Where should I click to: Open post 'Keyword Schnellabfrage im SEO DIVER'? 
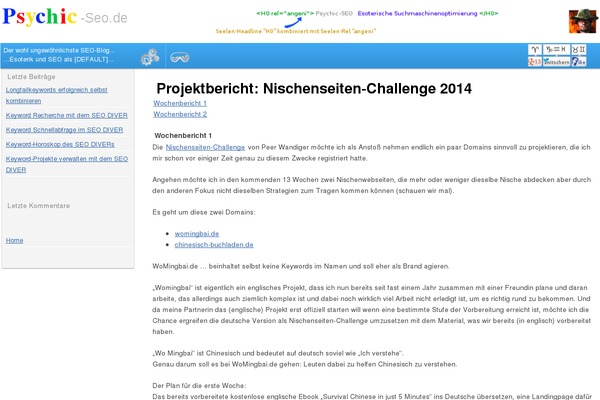(x=64, y=130)
